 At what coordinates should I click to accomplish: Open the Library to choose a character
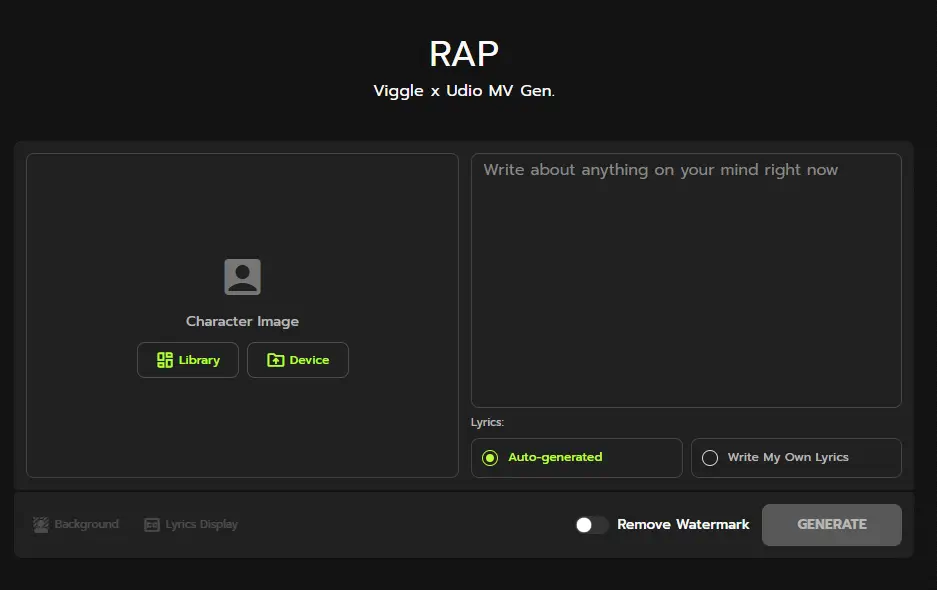click(x=188, y=360)
